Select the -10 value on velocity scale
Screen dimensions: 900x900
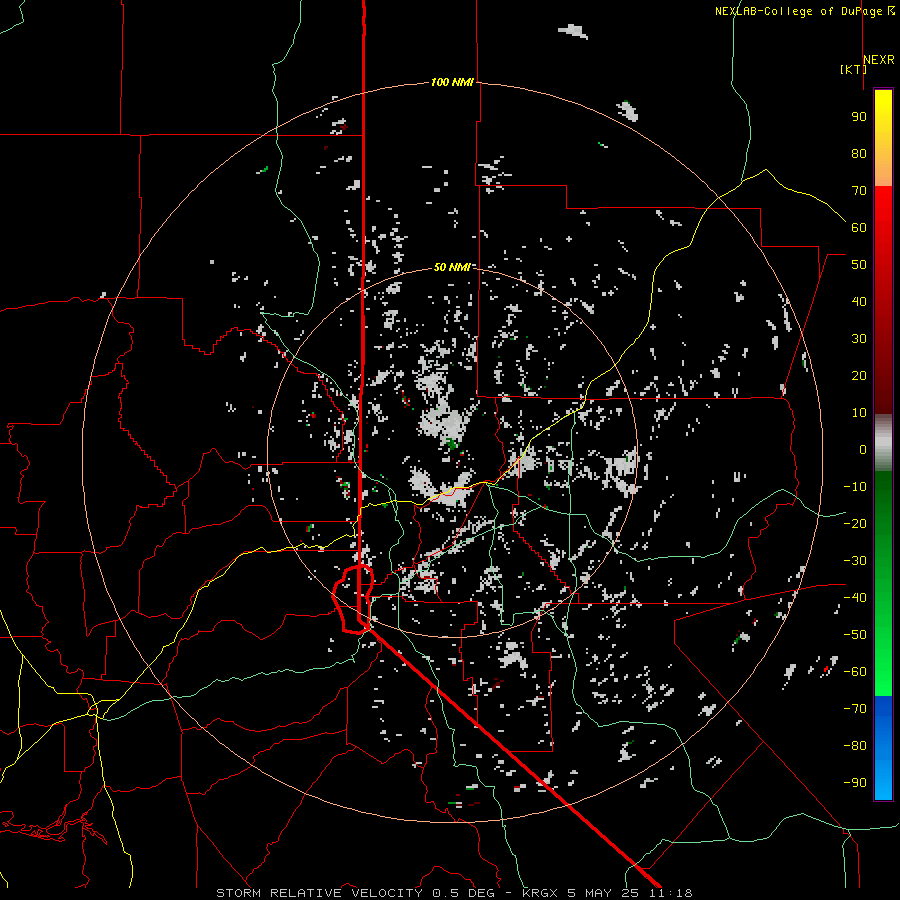[x=855, y=487]
